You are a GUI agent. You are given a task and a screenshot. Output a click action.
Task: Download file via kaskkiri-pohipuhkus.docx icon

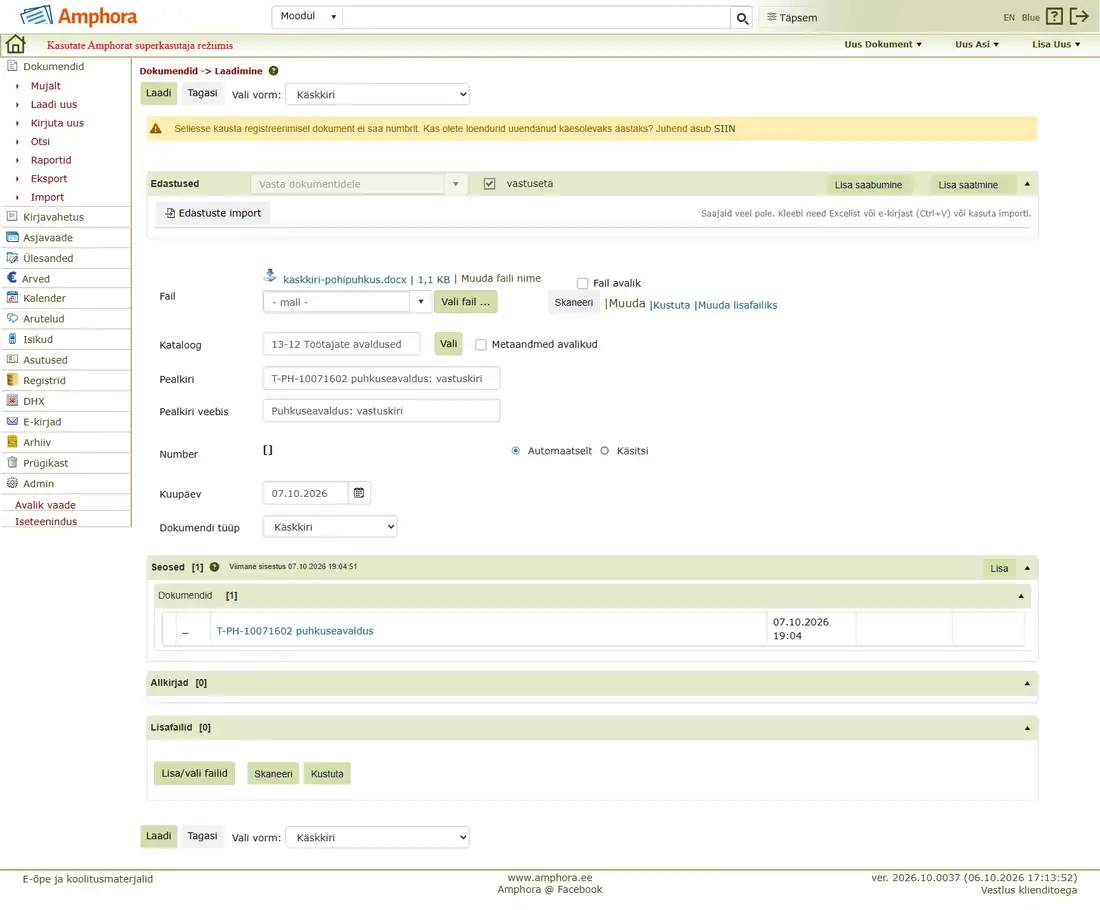click(270, 276)
